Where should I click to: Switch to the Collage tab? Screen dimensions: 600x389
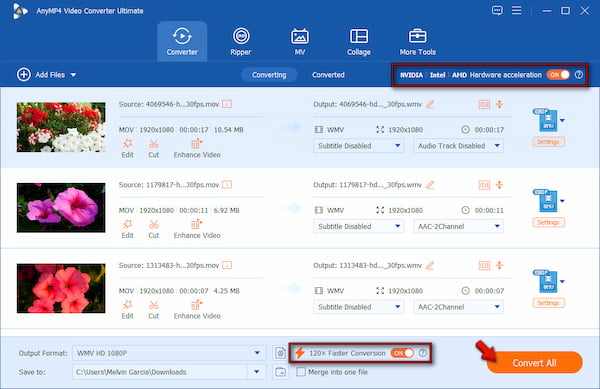click(x=359, y=41)
